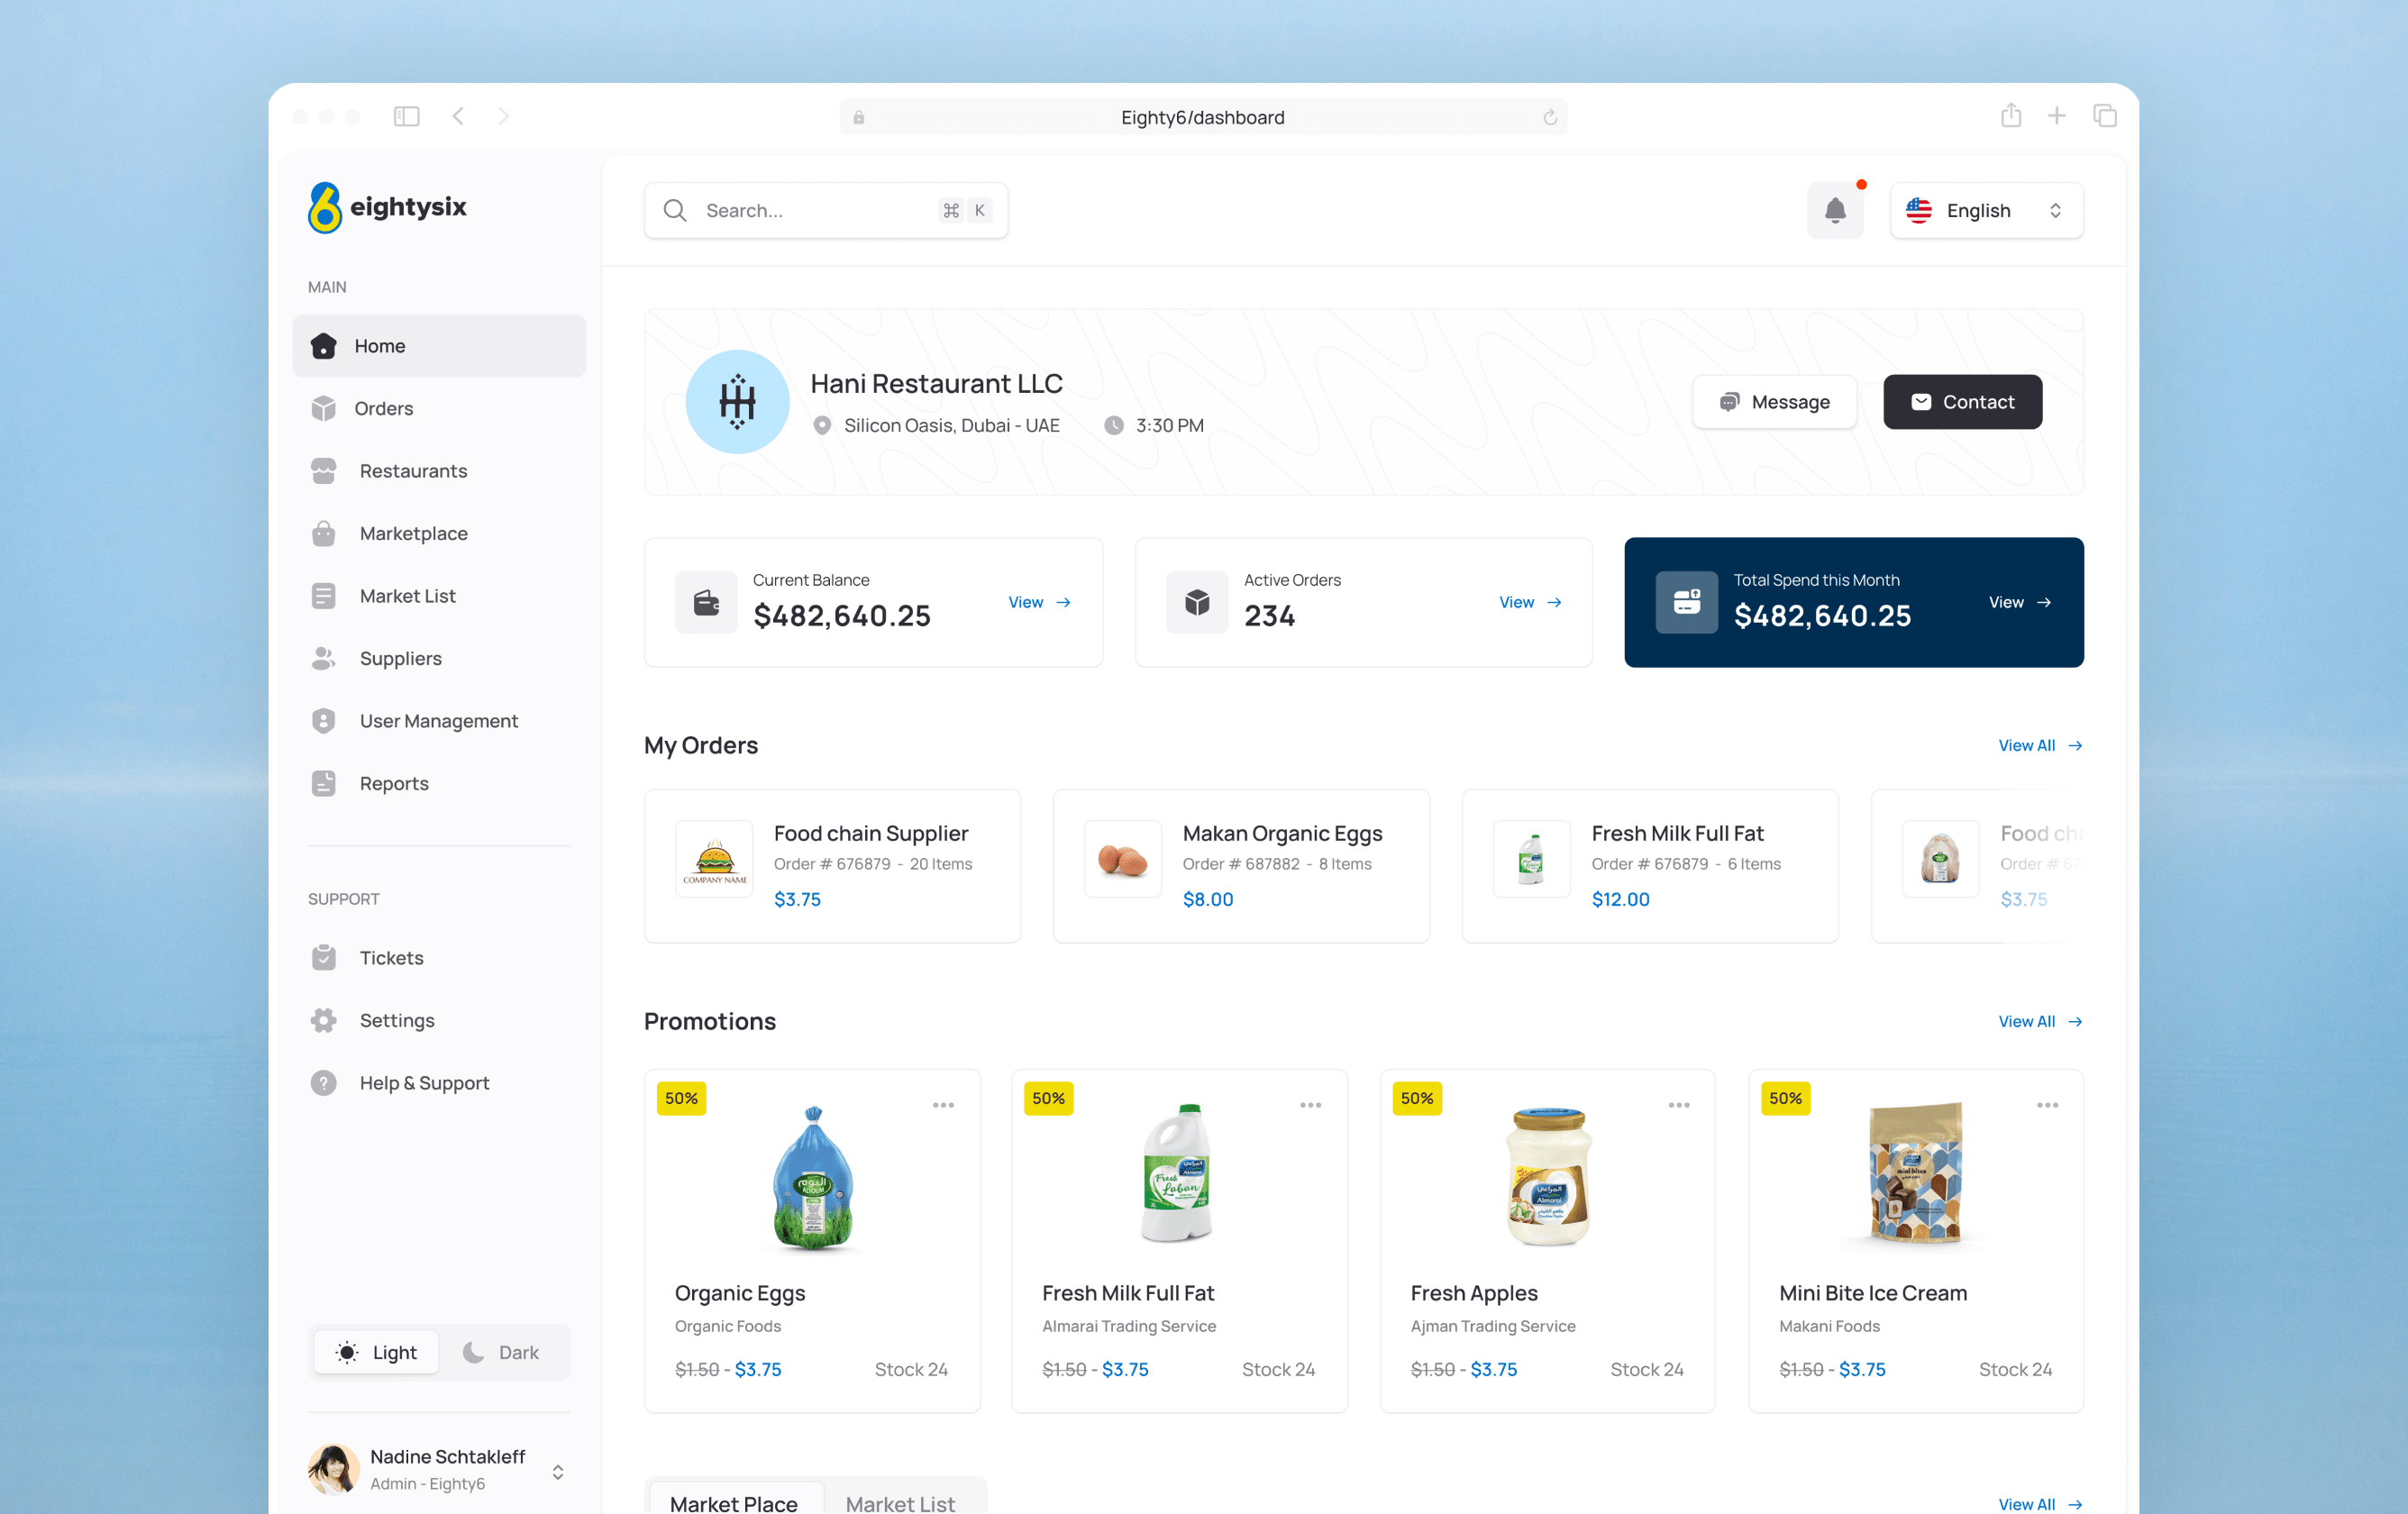Click 50% badge on Organic Eggs

[x=682, y=1098]
